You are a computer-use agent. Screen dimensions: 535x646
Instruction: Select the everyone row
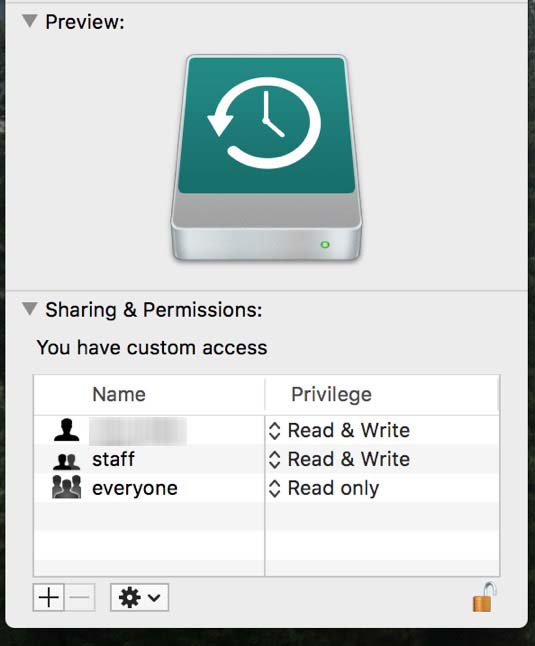pyautogui.click(x=266, y=488)
